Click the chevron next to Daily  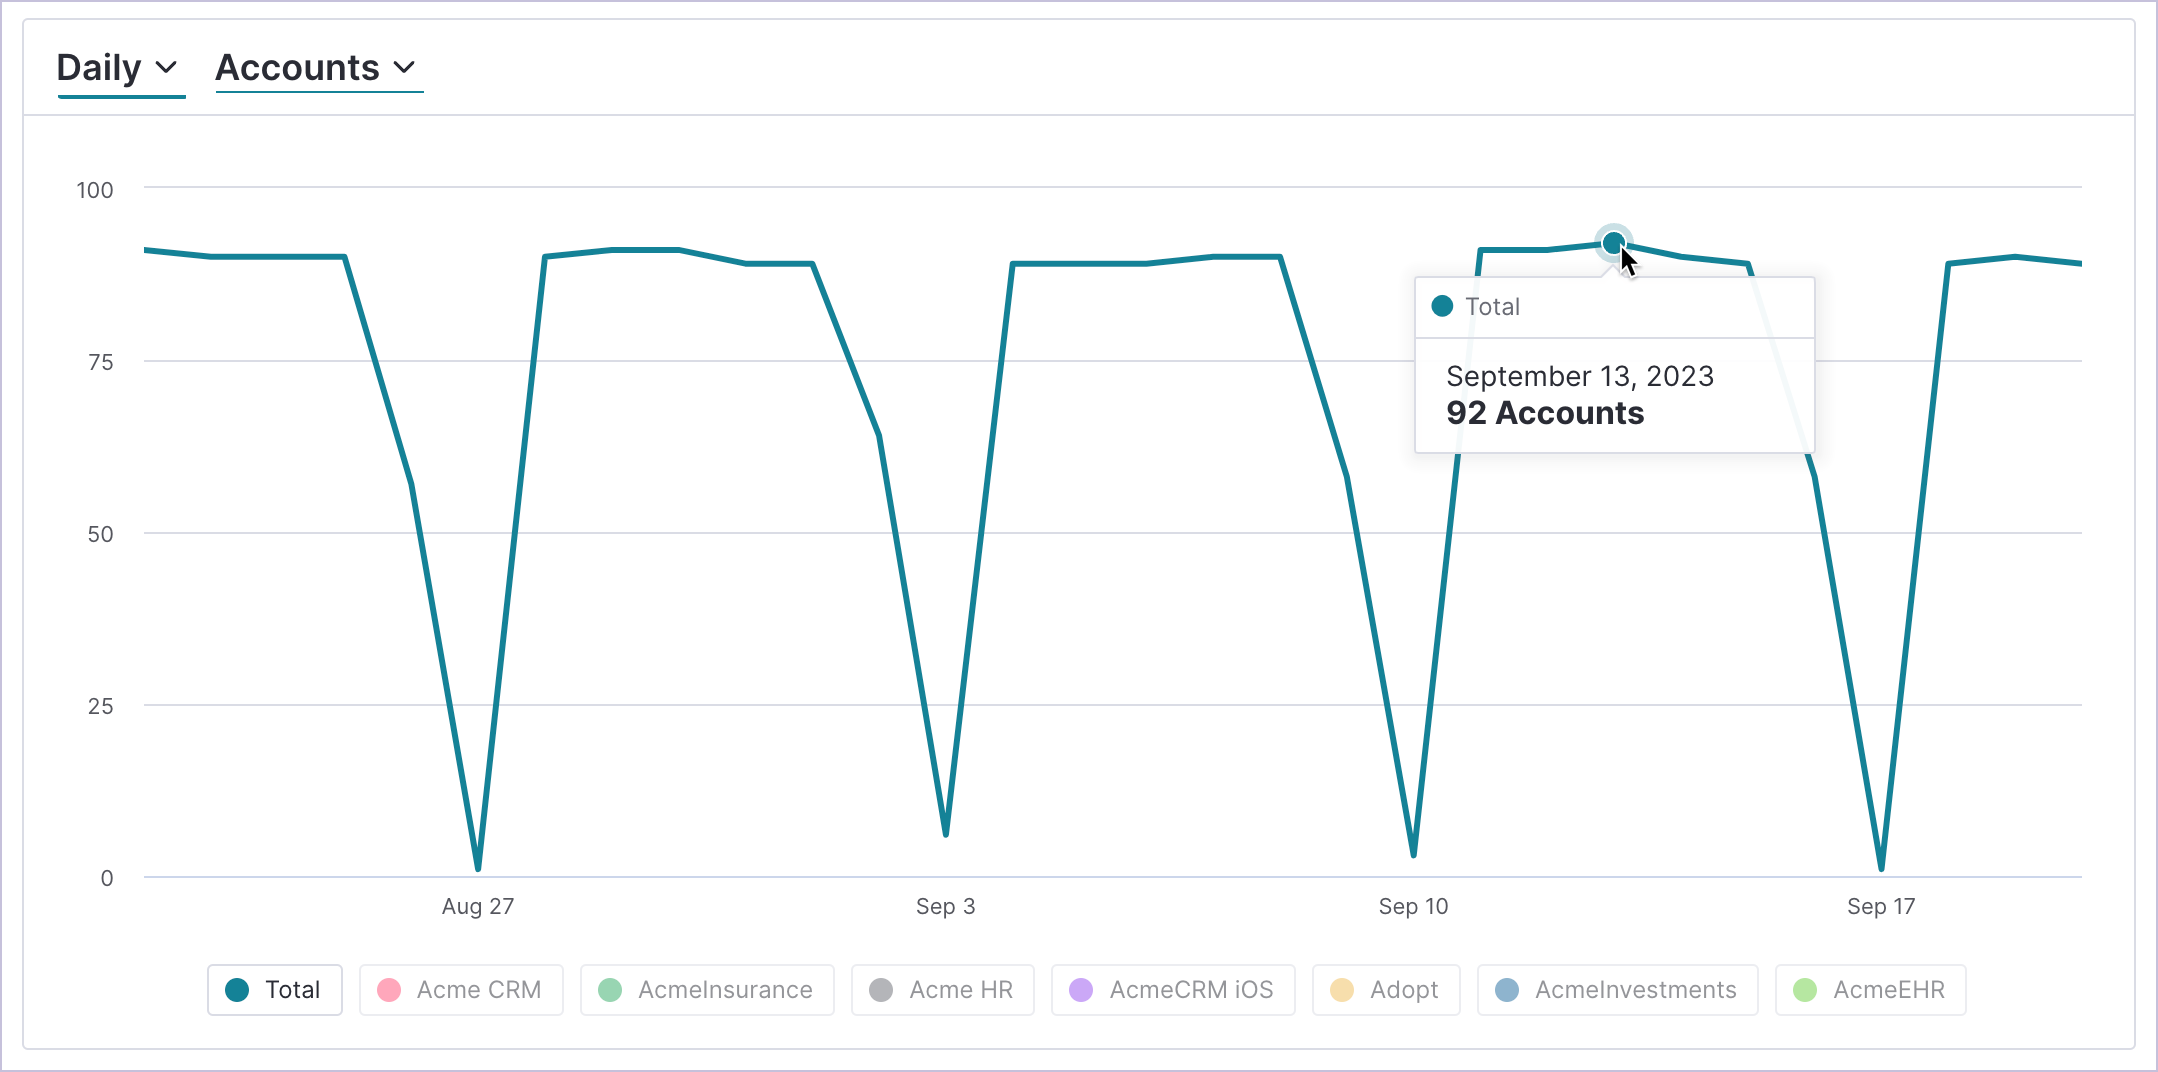[167, 68]
